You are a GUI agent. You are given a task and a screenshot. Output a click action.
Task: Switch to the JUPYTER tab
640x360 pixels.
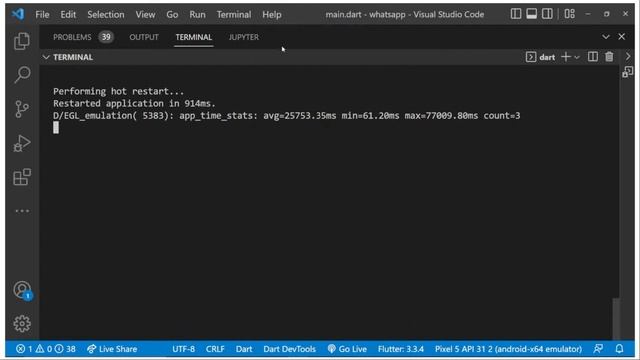(x=244, y=37)
